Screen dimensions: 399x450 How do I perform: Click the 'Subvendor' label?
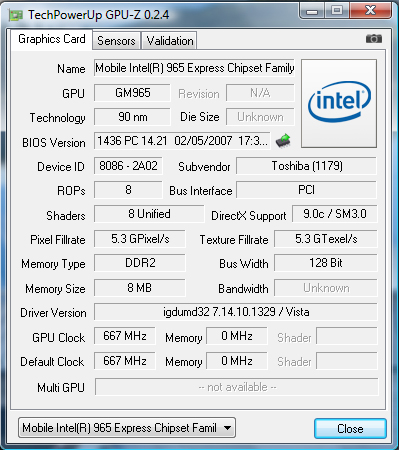[204, 167]
